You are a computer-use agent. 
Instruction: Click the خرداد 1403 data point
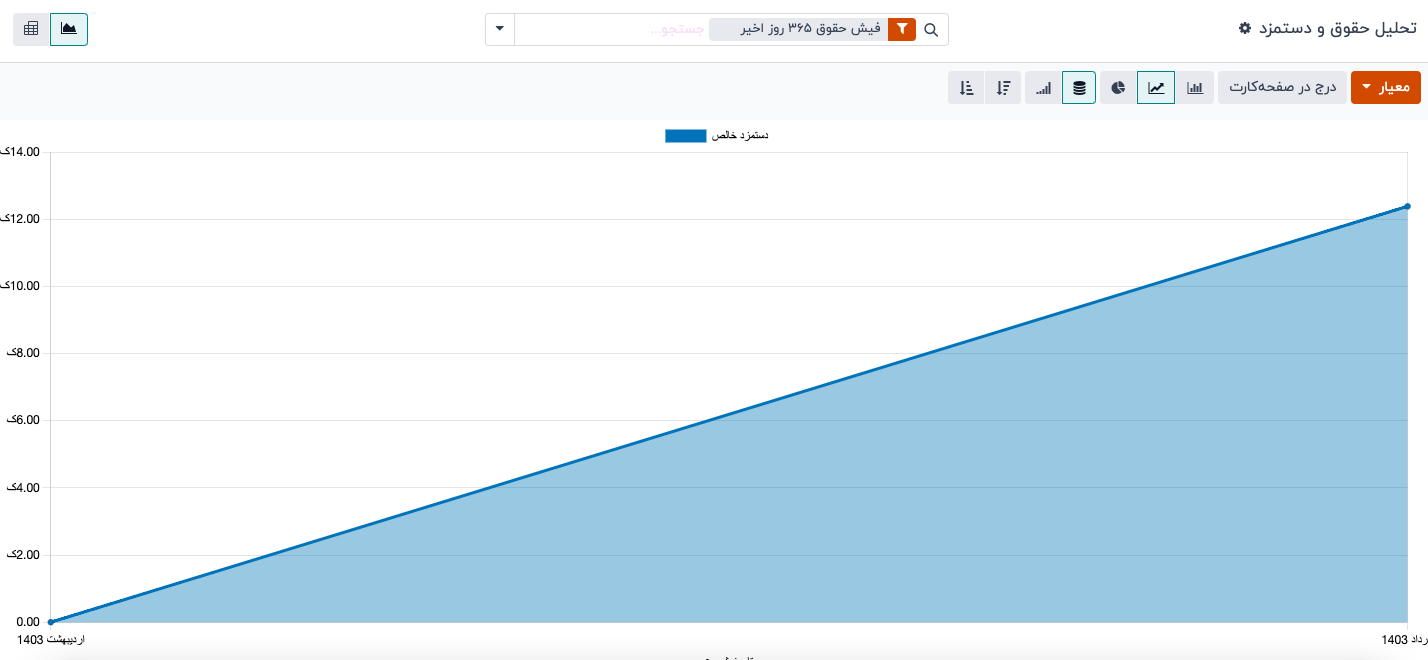1407,206
